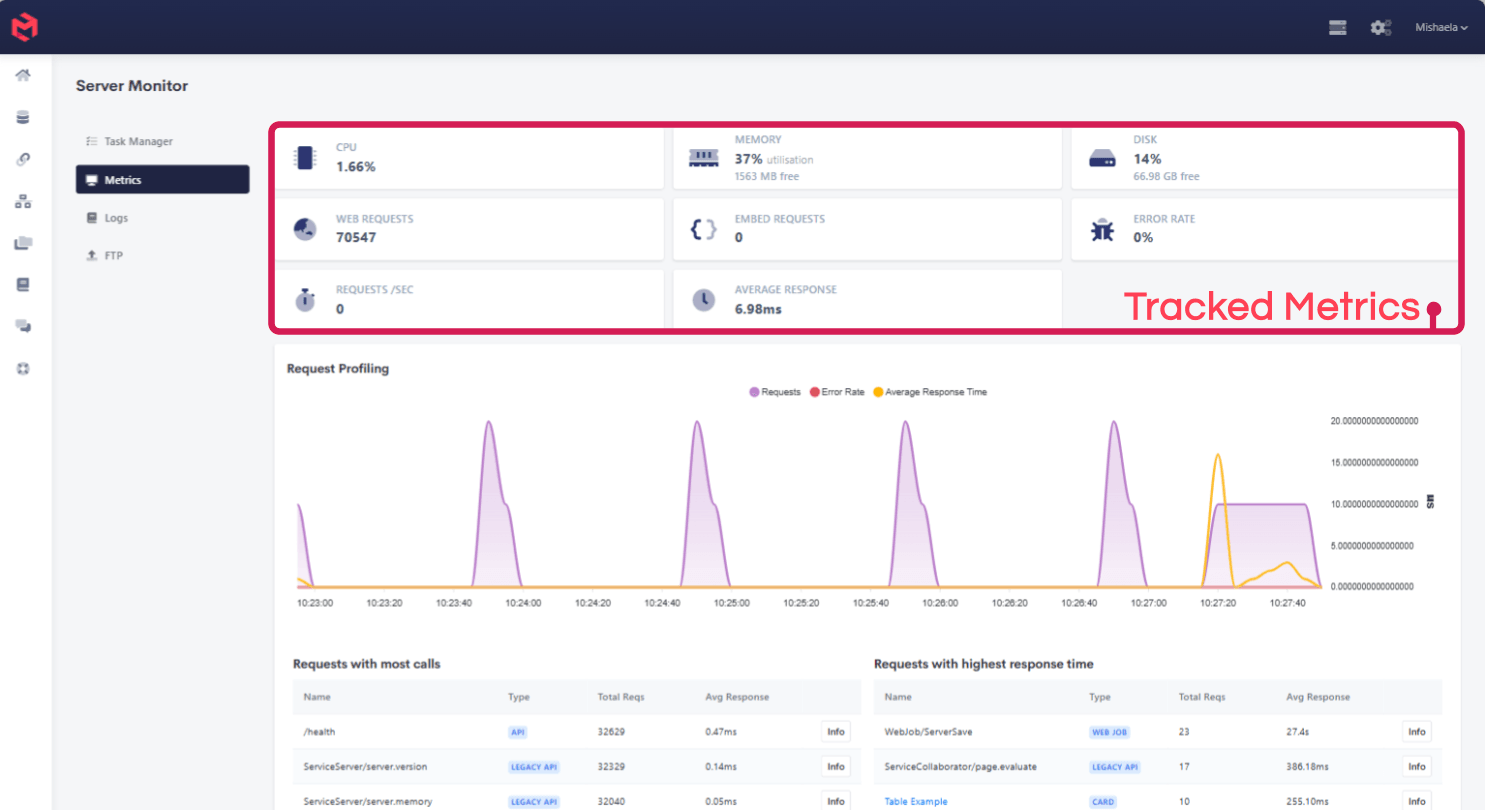Viewport: 1485px width, 810px height.
Task: Click Info for Table Example row
Action: (1416, 801)
